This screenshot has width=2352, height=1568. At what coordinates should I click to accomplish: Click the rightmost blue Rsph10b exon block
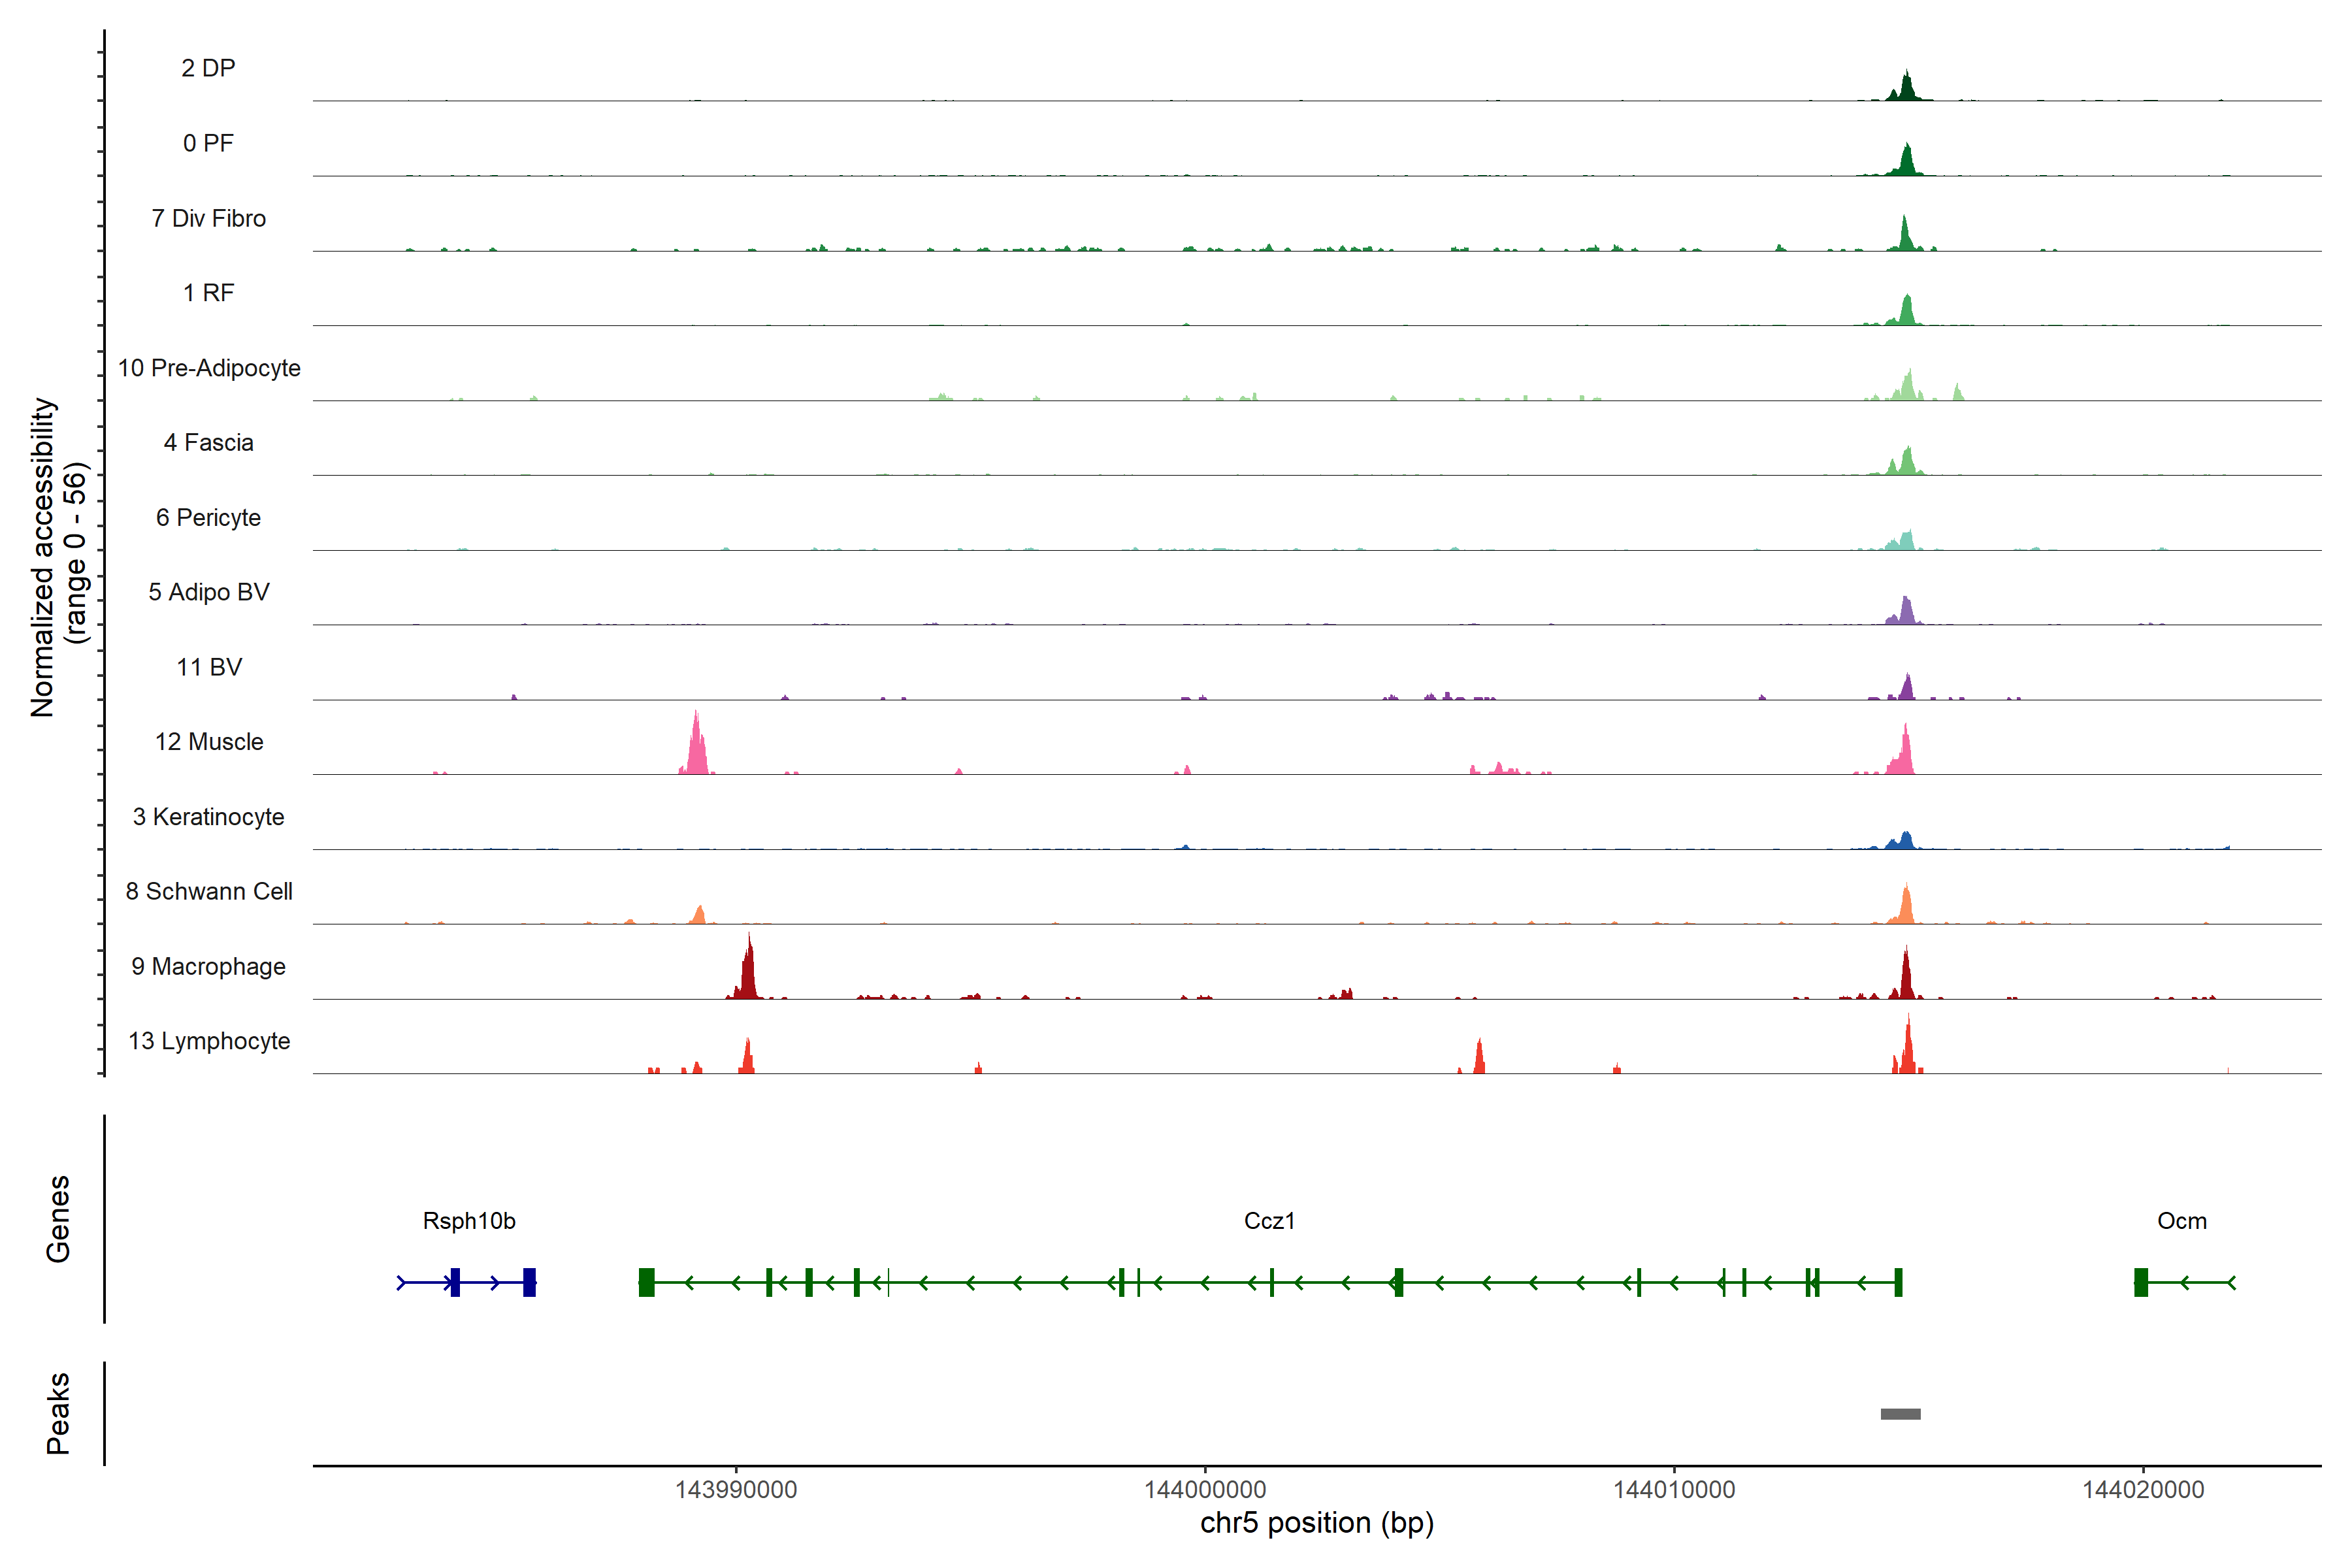tap(529, 1282)
